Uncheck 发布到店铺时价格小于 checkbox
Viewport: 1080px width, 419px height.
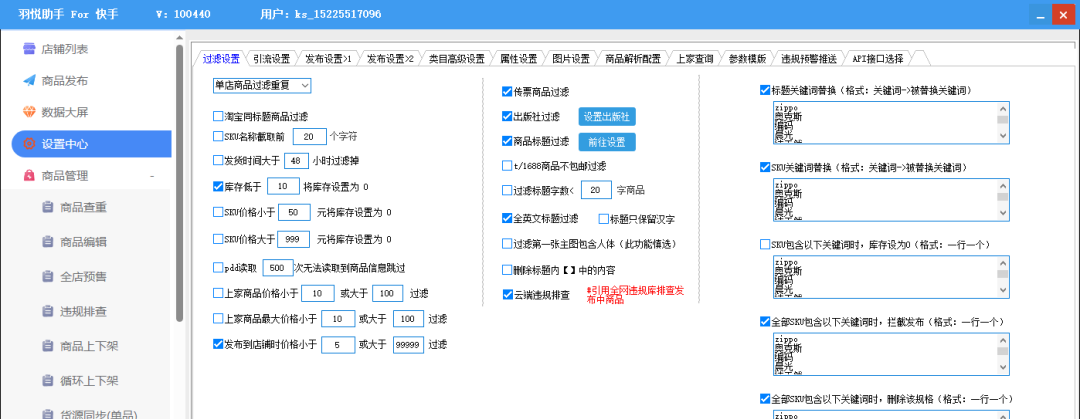(218, 344)
